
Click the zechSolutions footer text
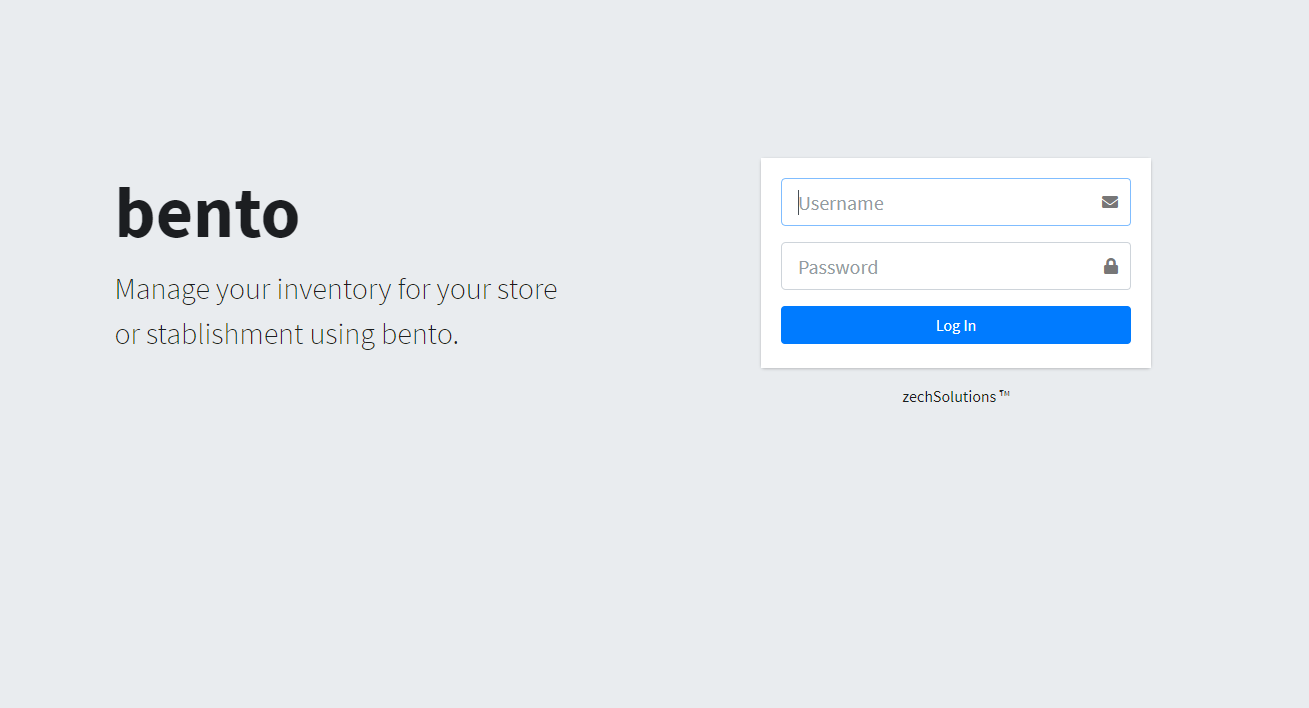[956, 396]
